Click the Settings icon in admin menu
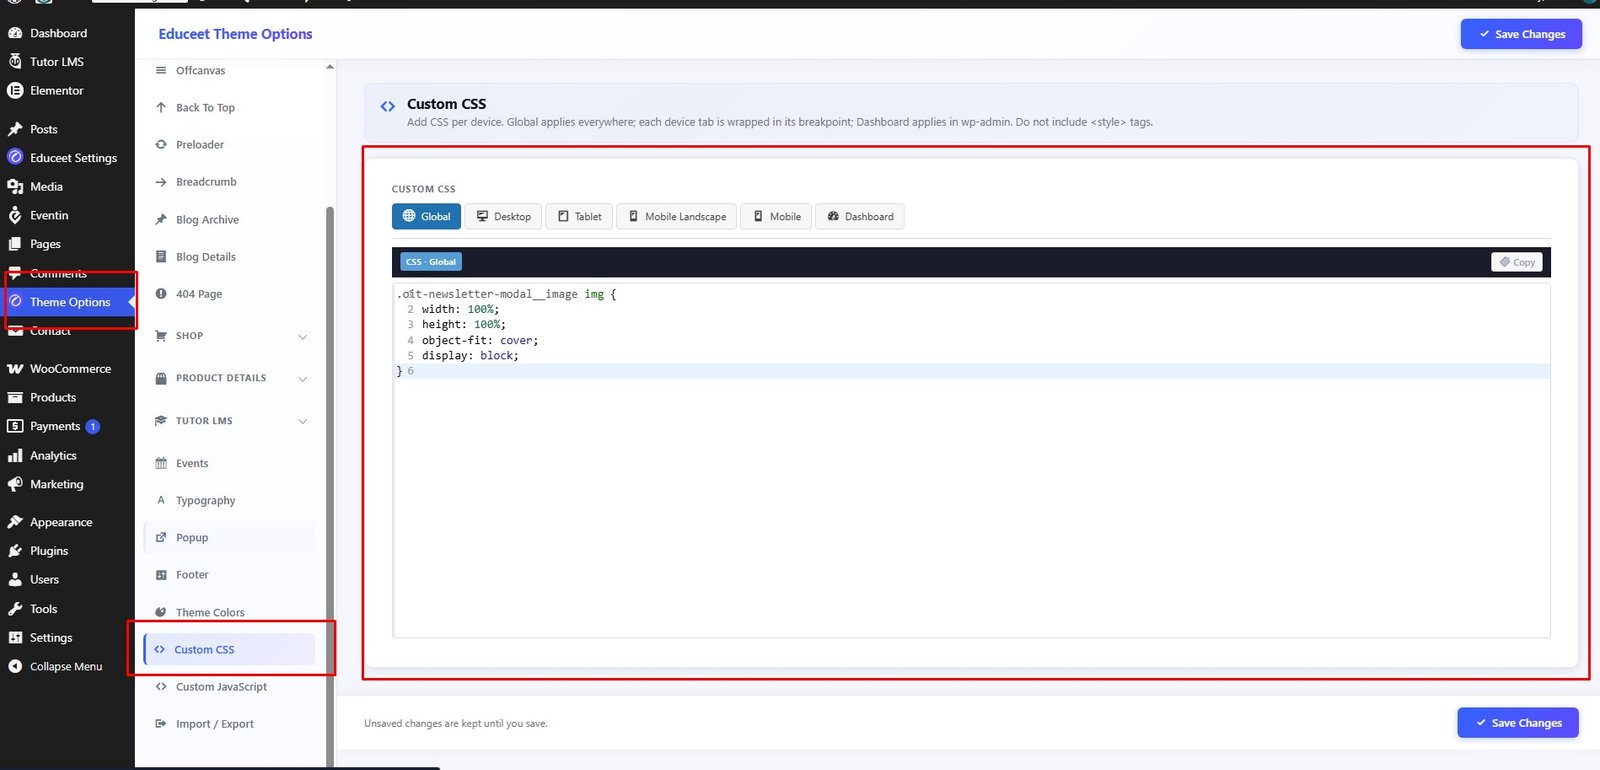 click(15, 638)
